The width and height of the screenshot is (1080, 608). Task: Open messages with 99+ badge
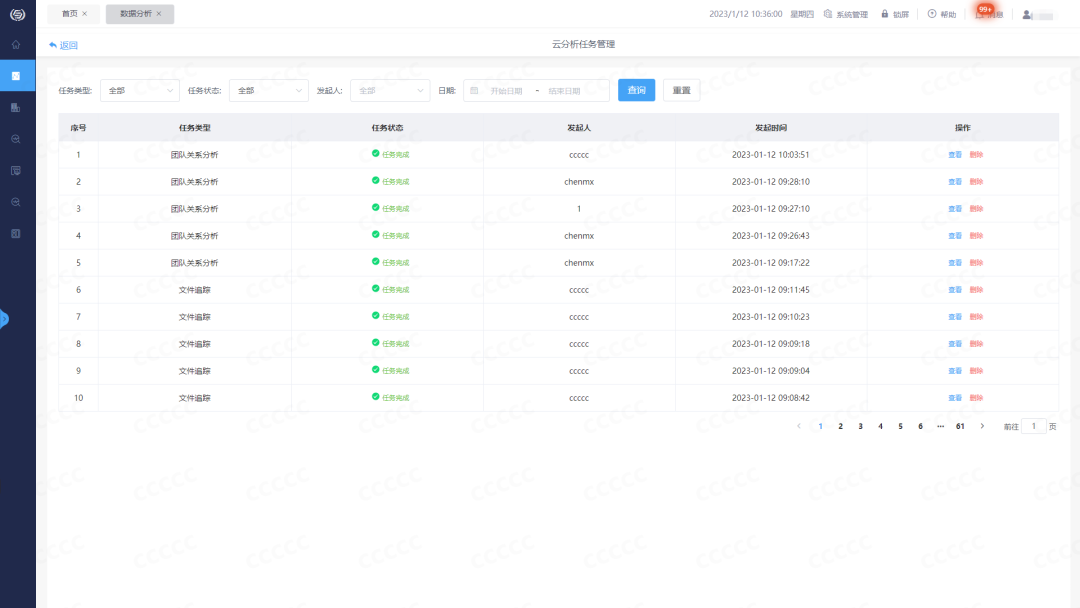tap(989, 13)
